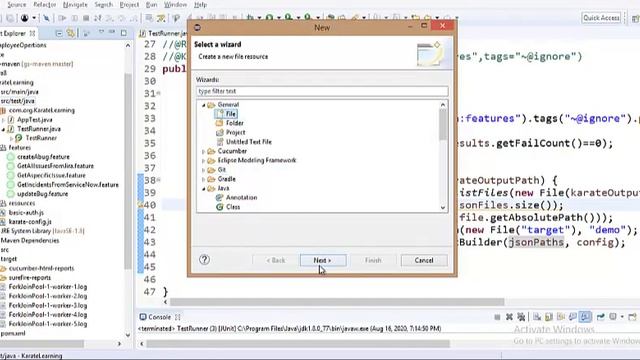Select Class under Java wizards
This screenshot has width=640, height=360.
[228, 207]
